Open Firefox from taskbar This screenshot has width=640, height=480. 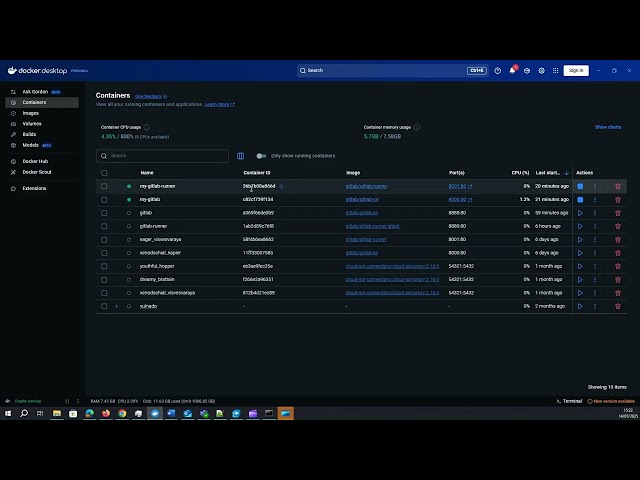click(106, 413)
